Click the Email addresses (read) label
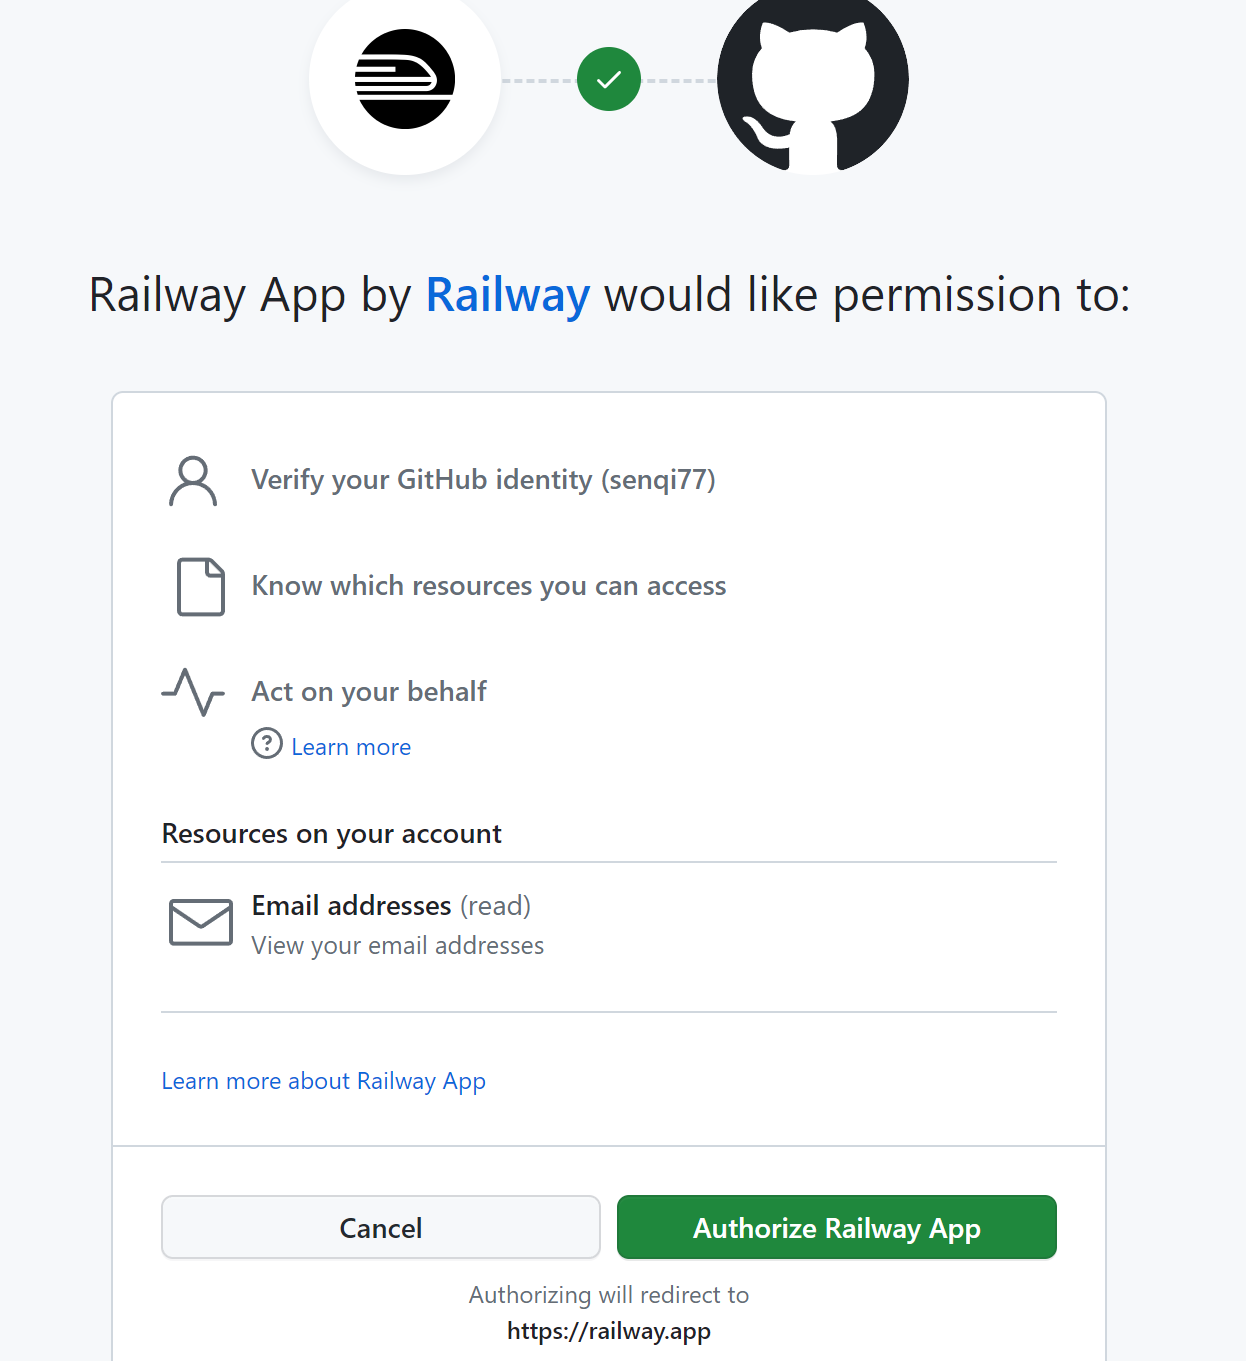This screenshot has width=1246, height=1361. pyautogui.click(x=391, y=906)
